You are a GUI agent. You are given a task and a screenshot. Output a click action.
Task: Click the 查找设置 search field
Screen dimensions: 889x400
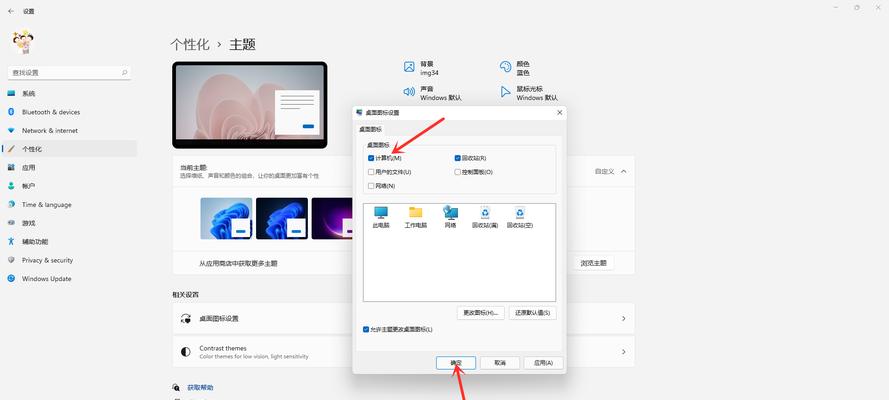(x=69, y=73)
